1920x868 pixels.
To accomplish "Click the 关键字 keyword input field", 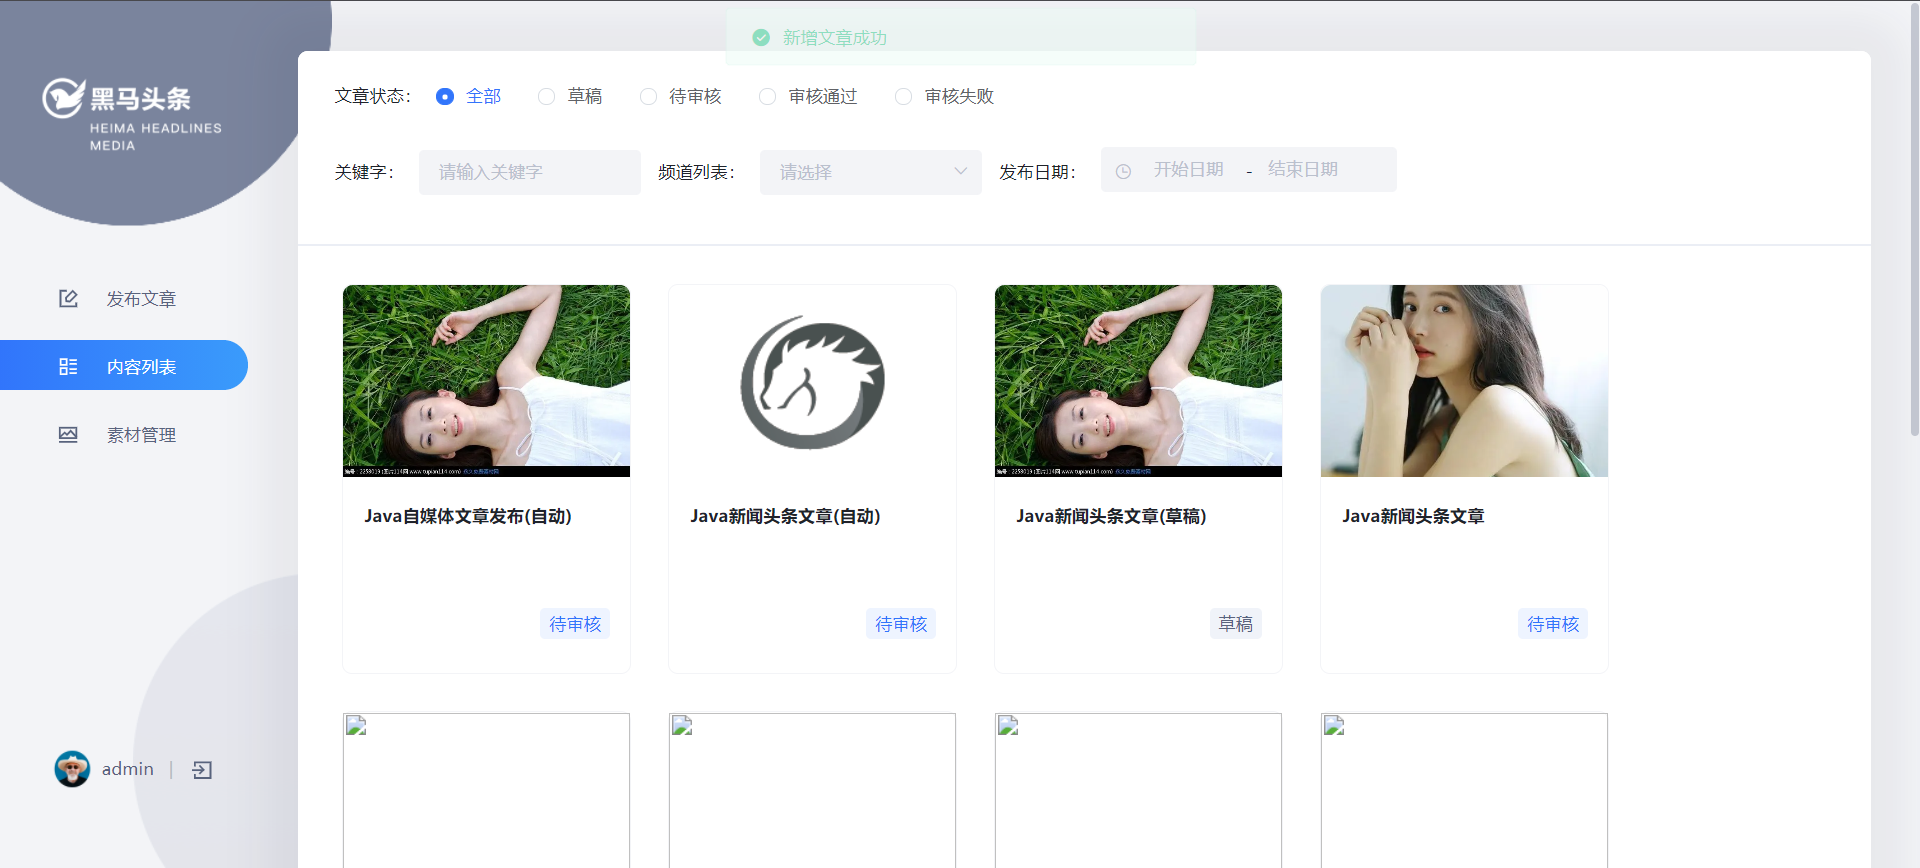I will click(529, 172).
